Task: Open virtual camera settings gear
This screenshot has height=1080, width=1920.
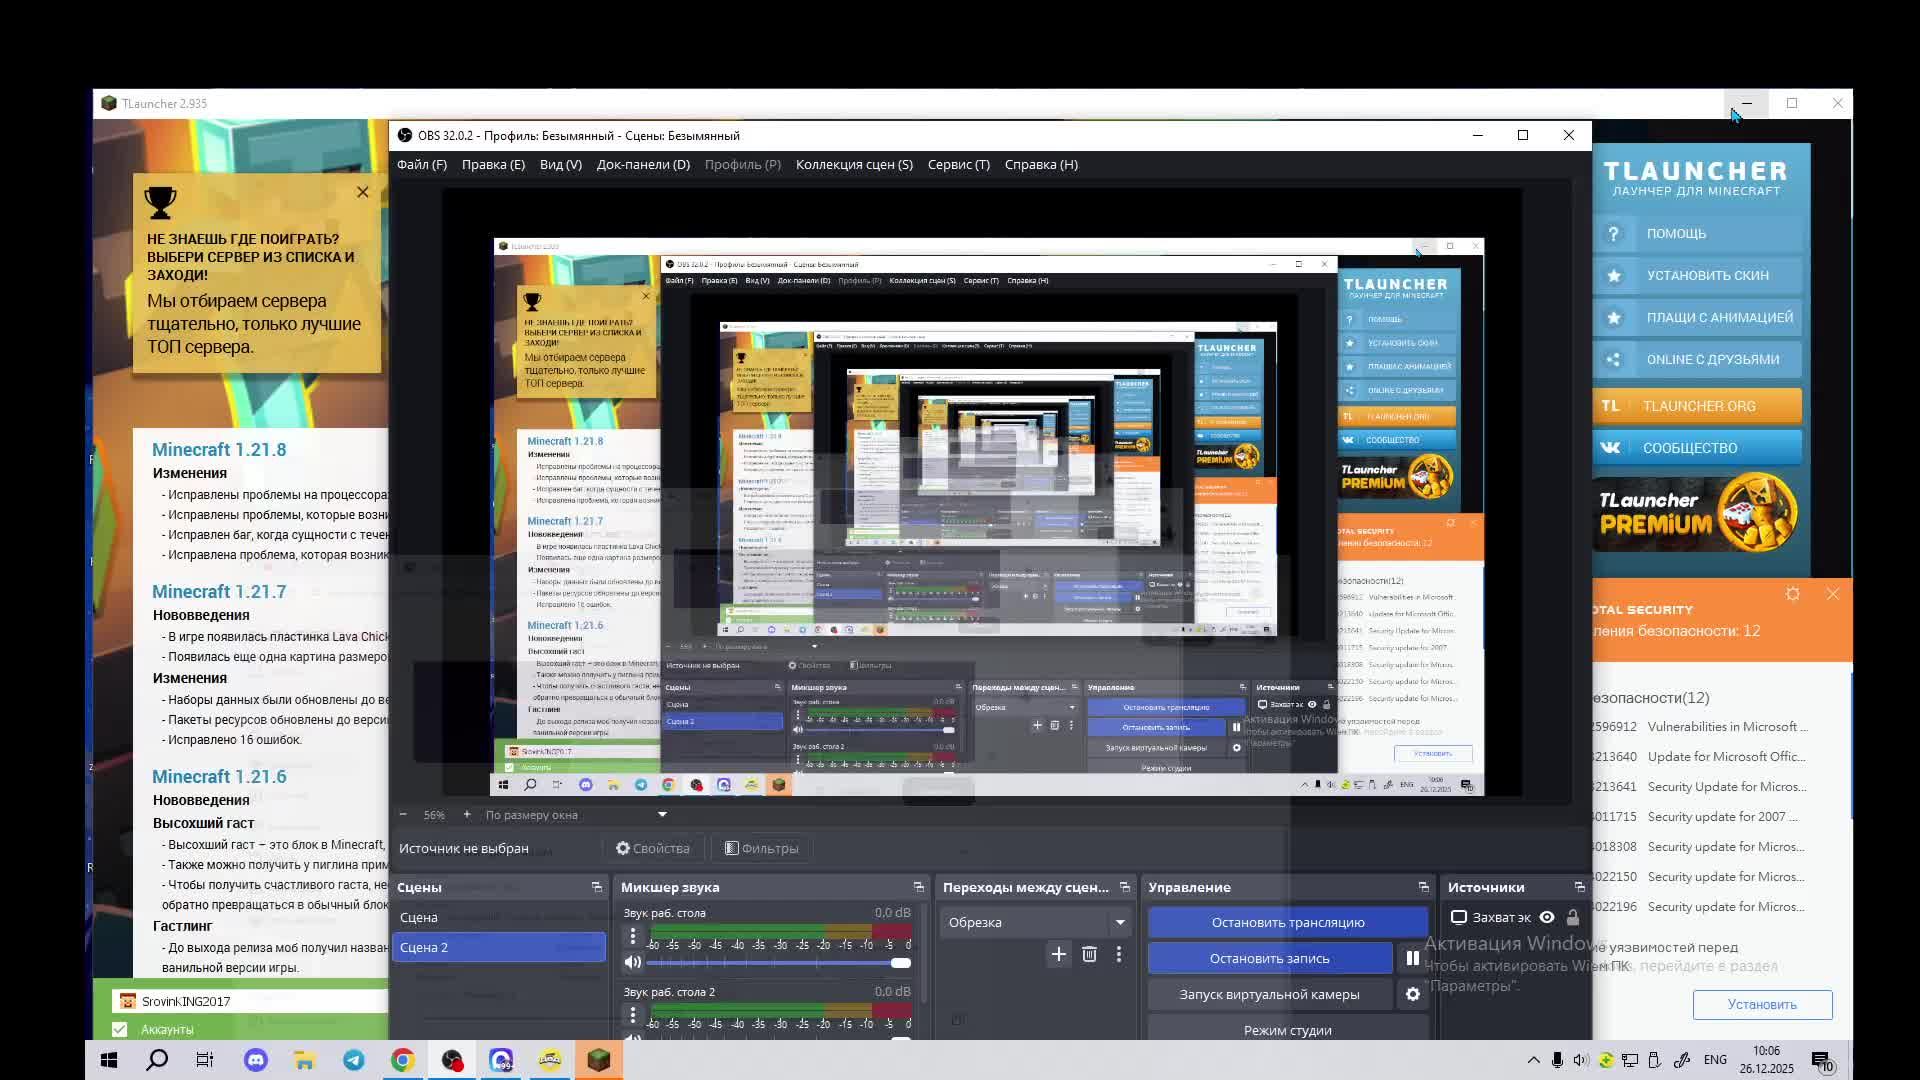Action: [x=1412, y=994]
